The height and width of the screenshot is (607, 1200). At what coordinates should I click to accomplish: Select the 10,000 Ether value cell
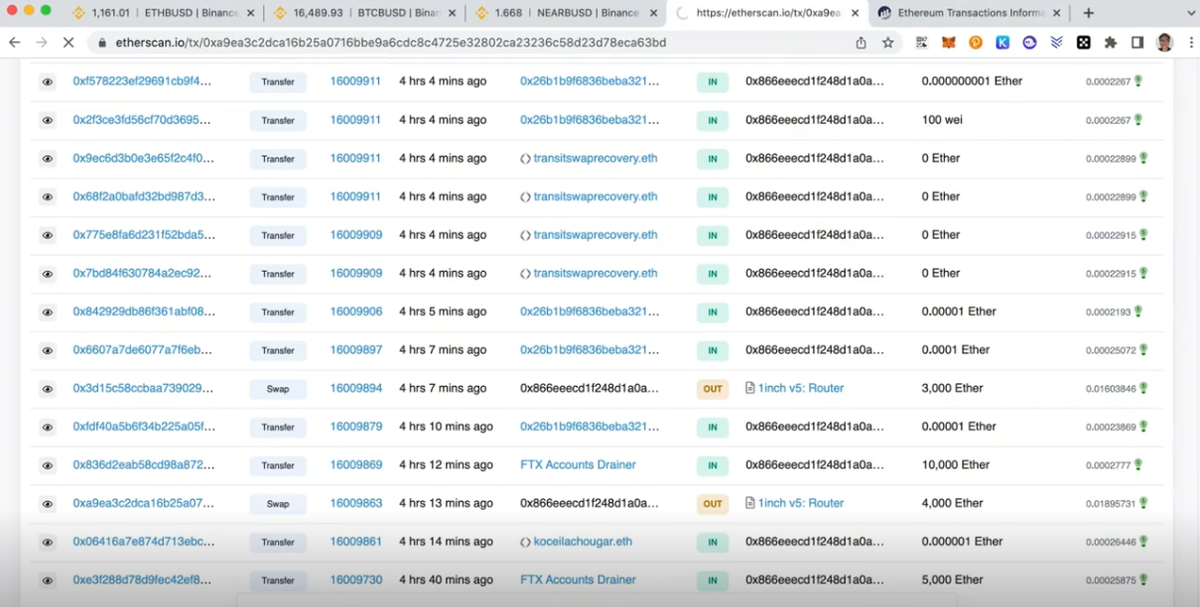coord(955,465)
